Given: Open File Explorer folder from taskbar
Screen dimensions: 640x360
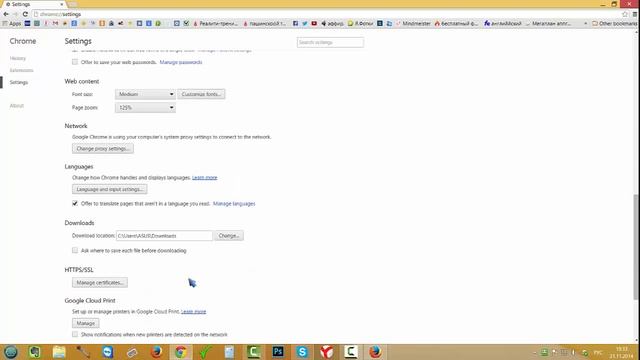Looking at the screenshot, I should 59,352.
